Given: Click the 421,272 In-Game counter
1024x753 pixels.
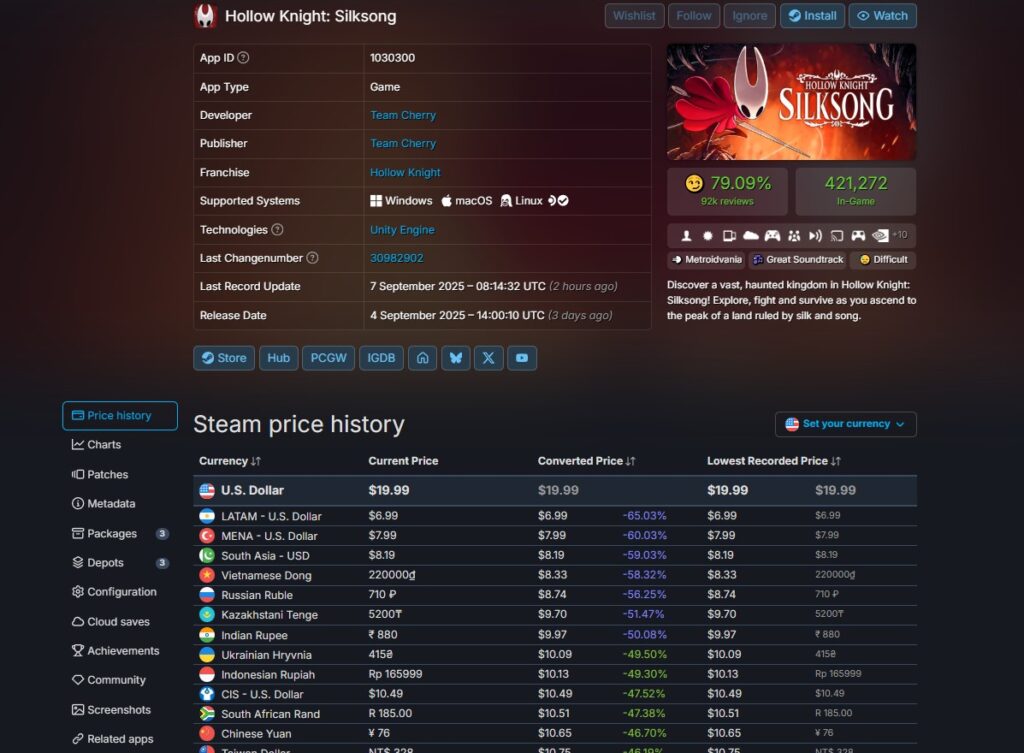Looking at the screenshot, I should 856,191.
